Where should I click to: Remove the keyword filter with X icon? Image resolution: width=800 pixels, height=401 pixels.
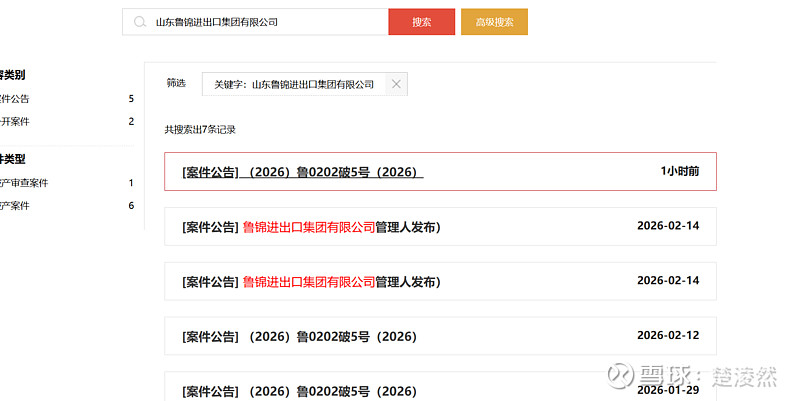tap(396, 84)
